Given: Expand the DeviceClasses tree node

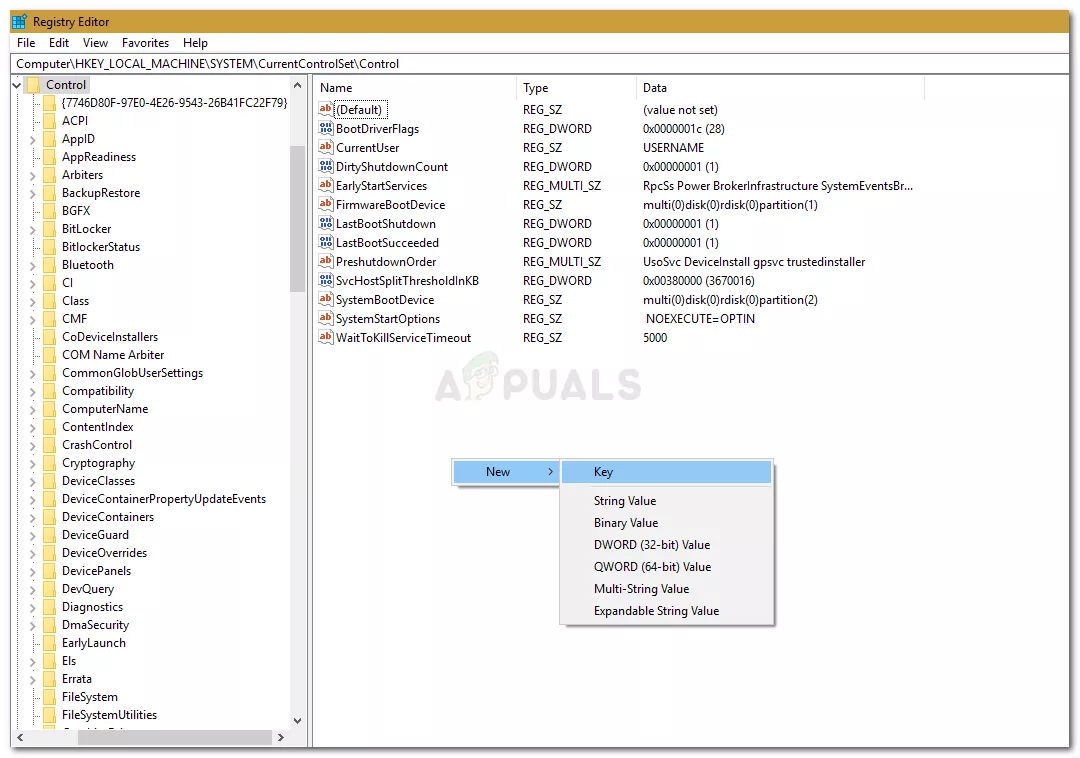Looking at the screenshot, I should pos(32,481).
